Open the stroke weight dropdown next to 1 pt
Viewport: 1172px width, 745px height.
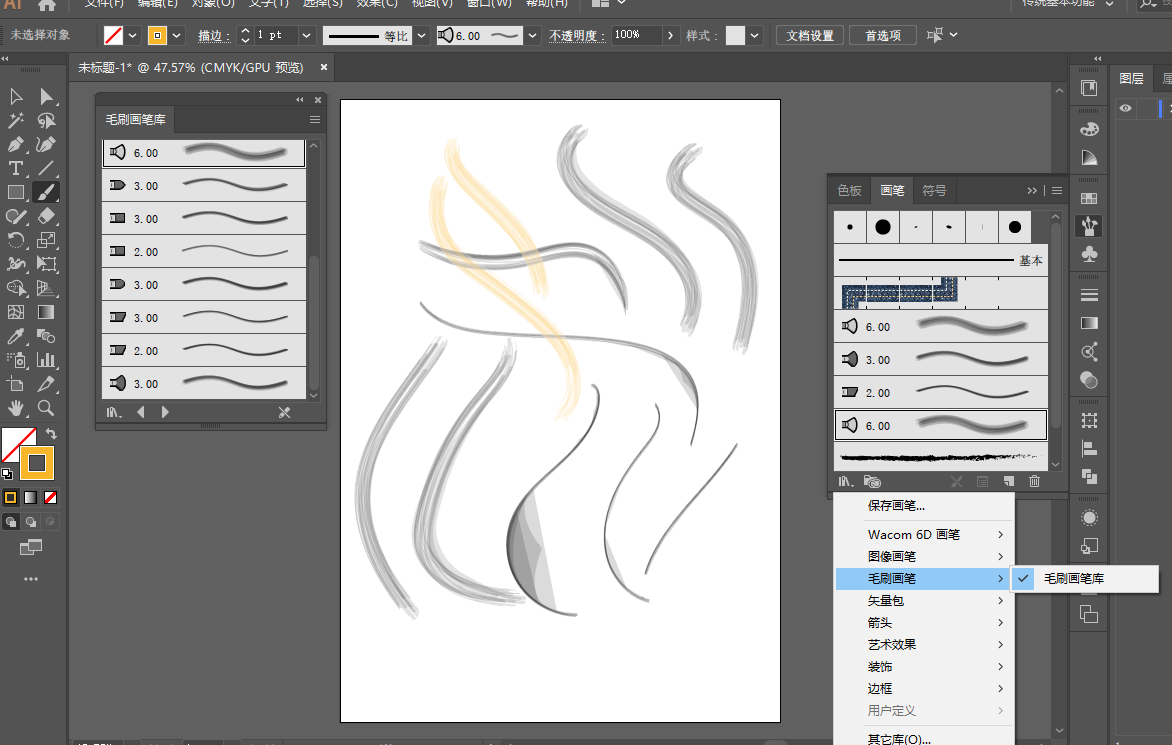[308, 36]
